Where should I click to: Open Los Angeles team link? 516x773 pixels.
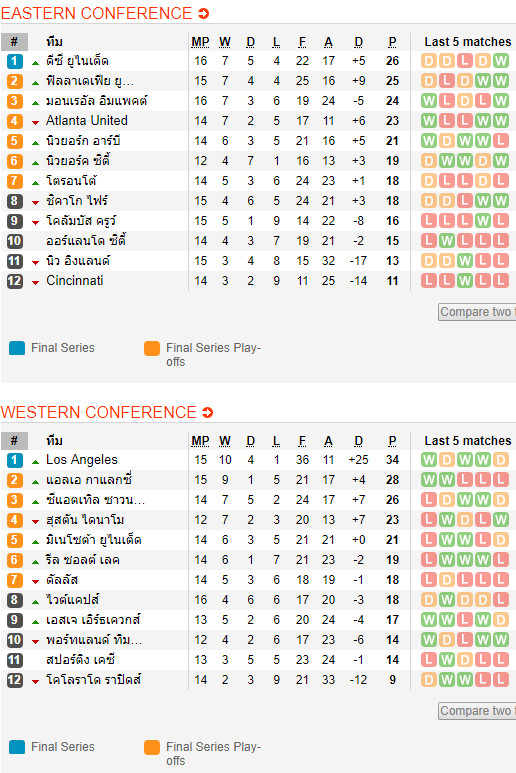coord(82,460)
